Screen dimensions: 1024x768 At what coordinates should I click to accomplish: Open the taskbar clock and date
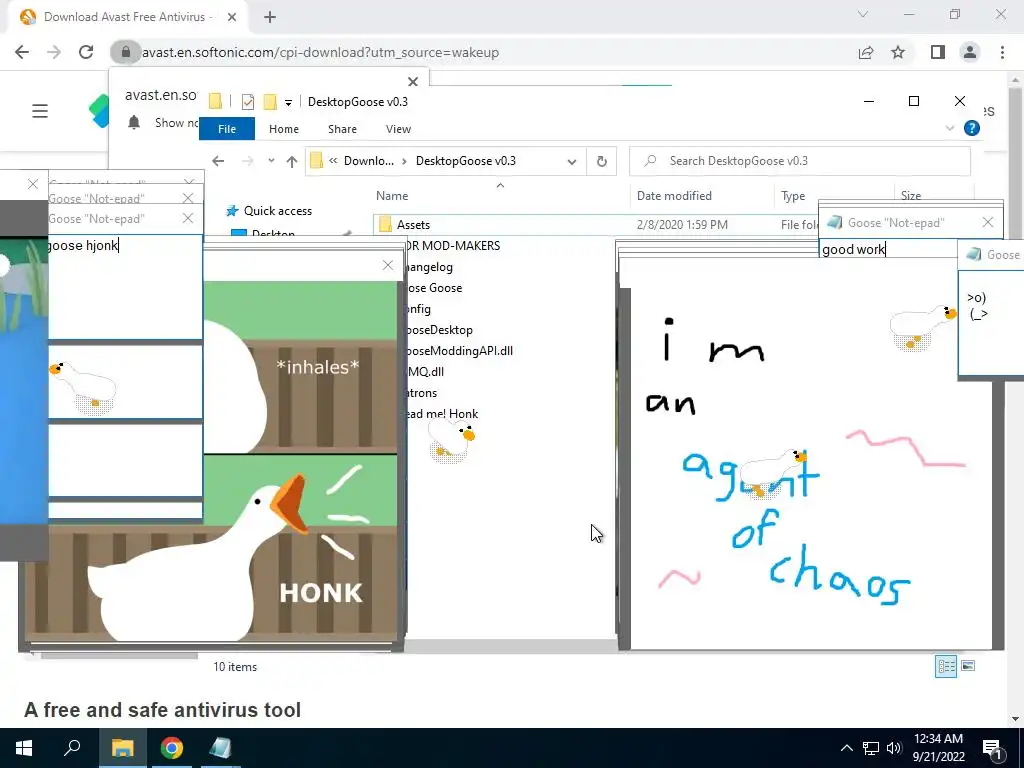(x=938, y=748)
